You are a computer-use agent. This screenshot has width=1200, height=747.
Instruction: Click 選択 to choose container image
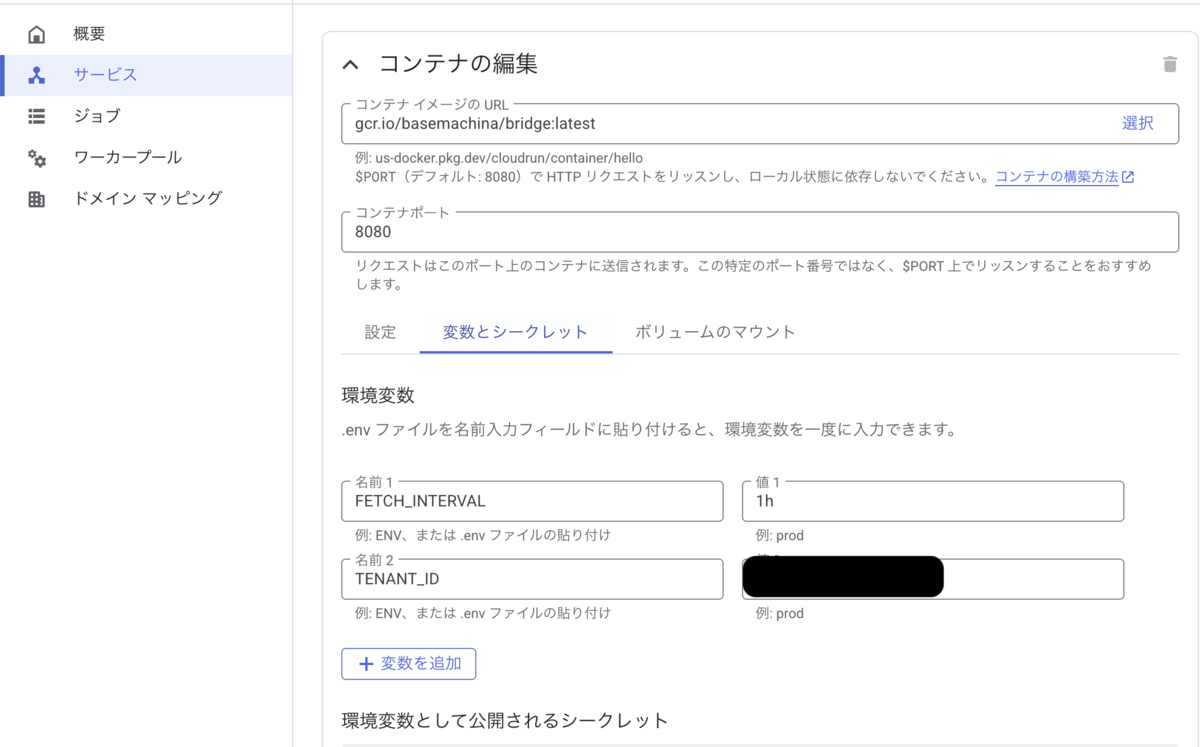(x=1137, y=123)
